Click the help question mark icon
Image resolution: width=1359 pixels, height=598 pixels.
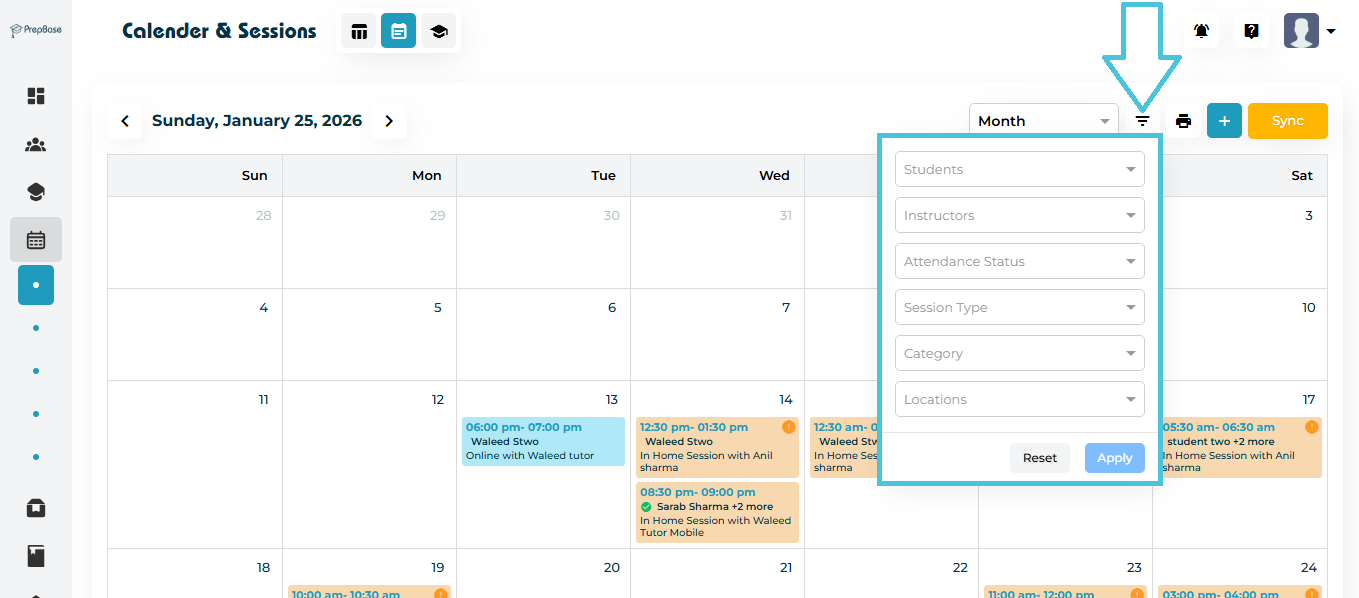click(x=1251, y=31)
